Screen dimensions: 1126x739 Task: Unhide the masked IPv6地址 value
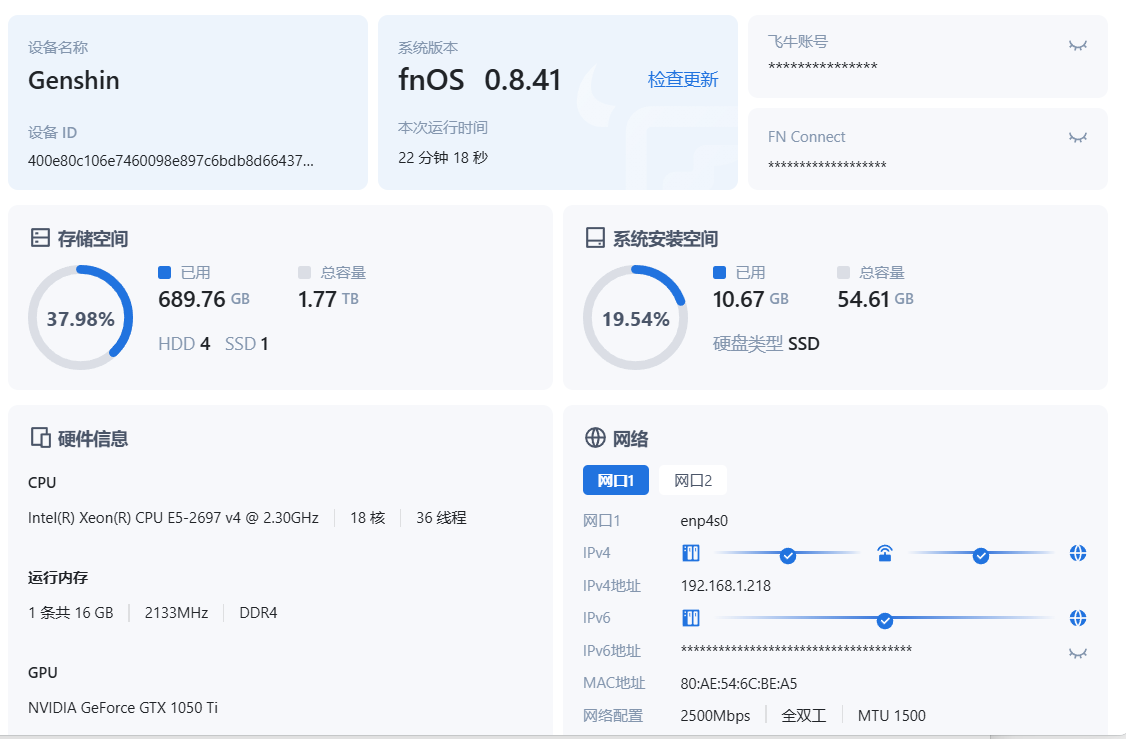tap(1077, 653)
